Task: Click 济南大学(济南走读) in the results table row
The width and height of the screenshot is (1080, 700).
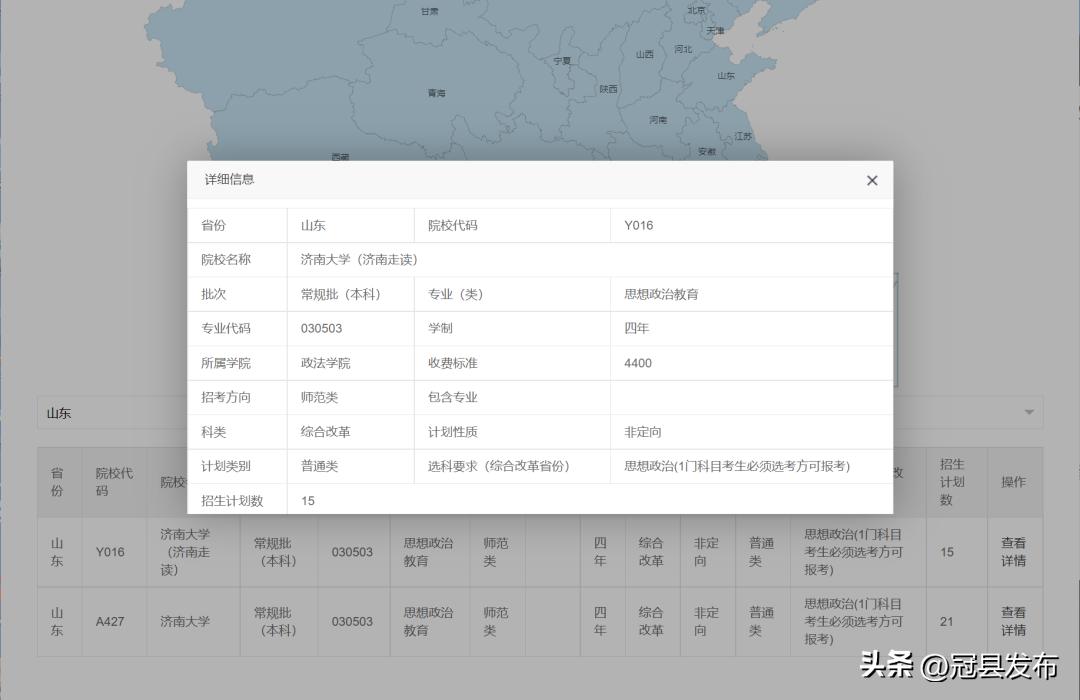Action: [x=185, y=552]
